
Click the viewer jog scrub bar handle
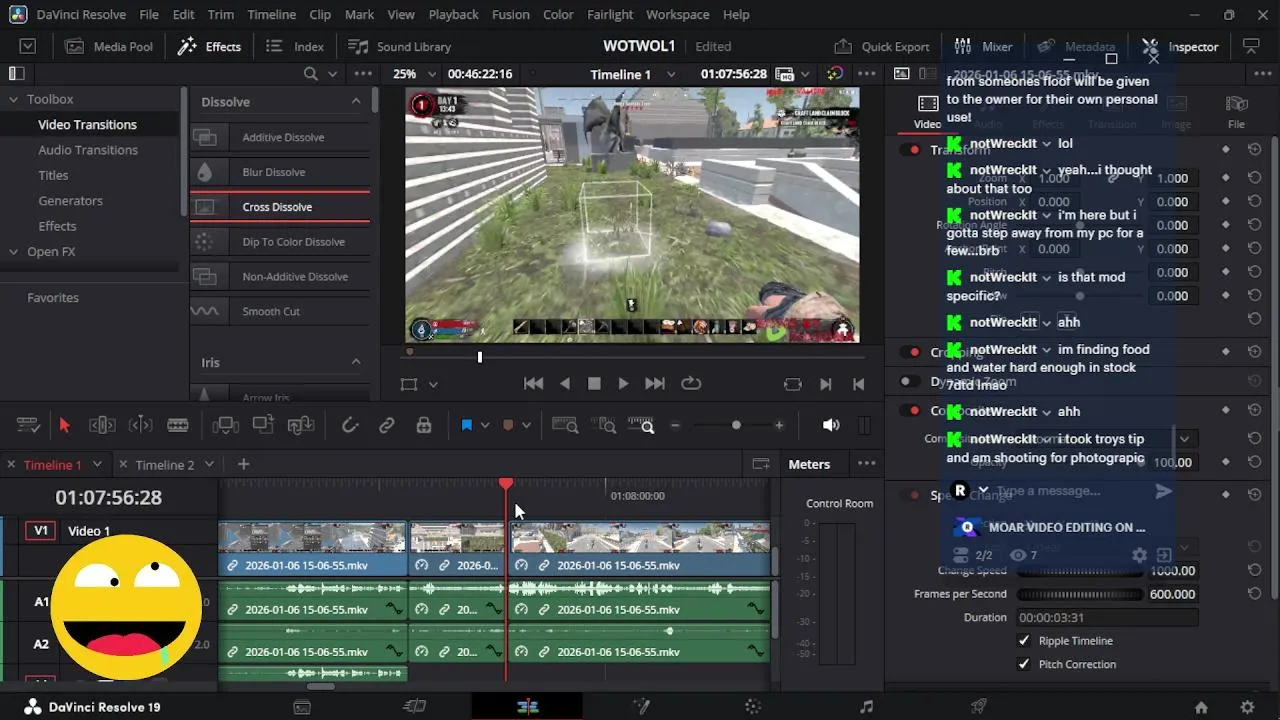click(x=479, y=356)
